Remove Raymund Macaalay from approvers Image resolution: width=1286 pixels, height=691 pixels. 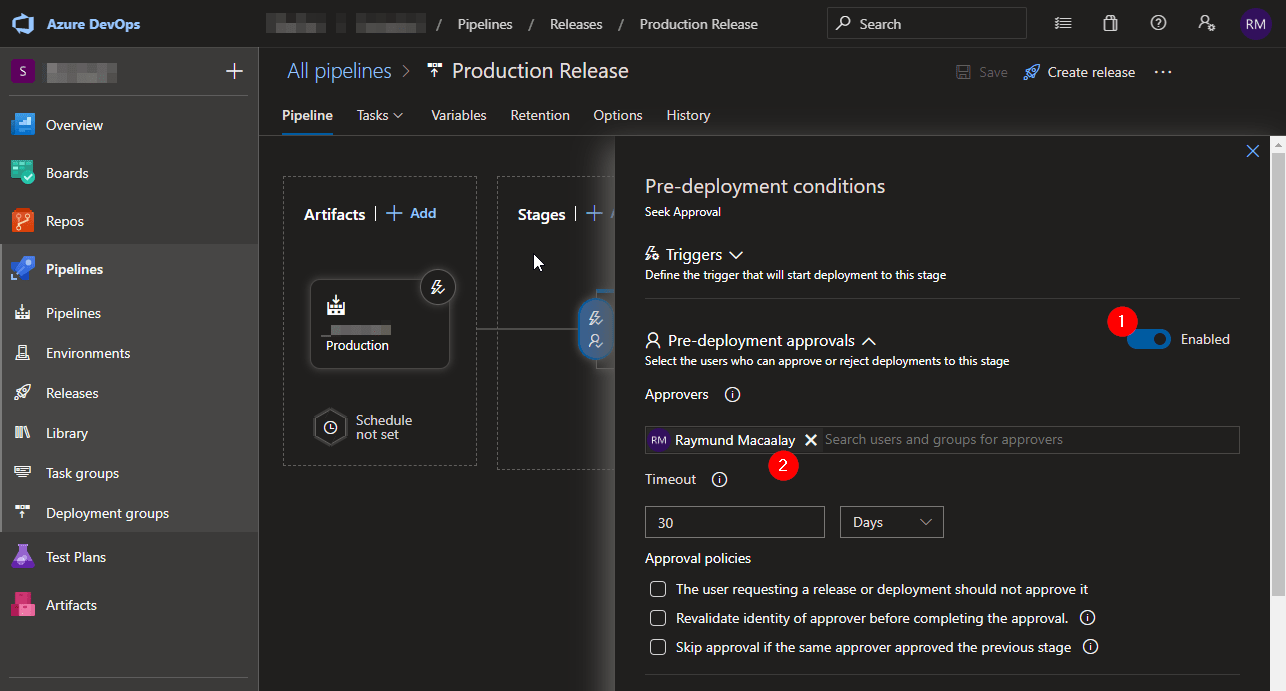[810, 439]
